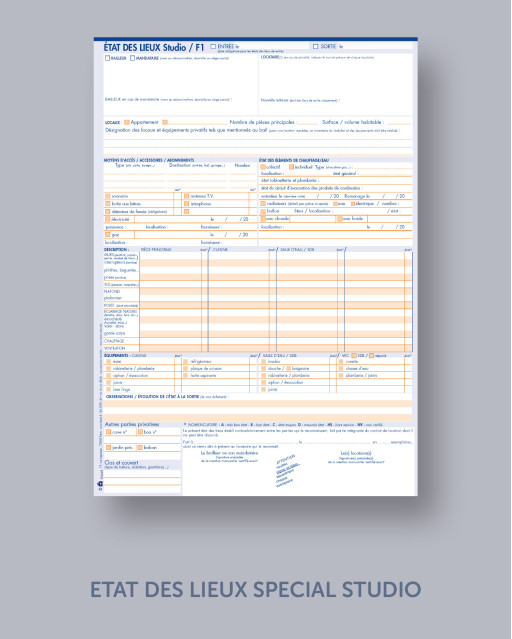Viewport: 512px width, 639px height.
Task: Select the PLAFOND row label
Action: [112, 292]
